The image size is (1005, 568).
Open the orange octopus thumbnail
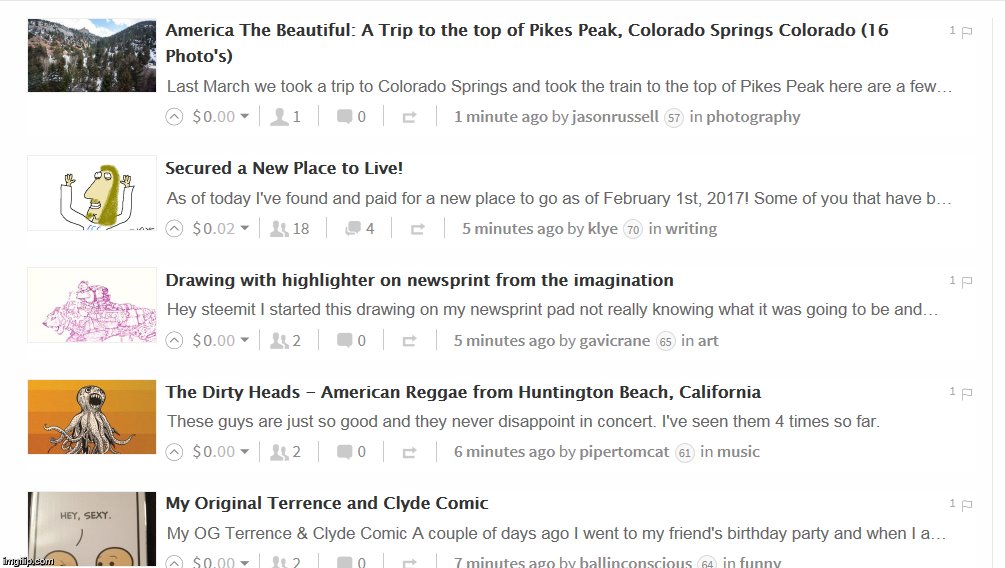click(x=92, y=417)
